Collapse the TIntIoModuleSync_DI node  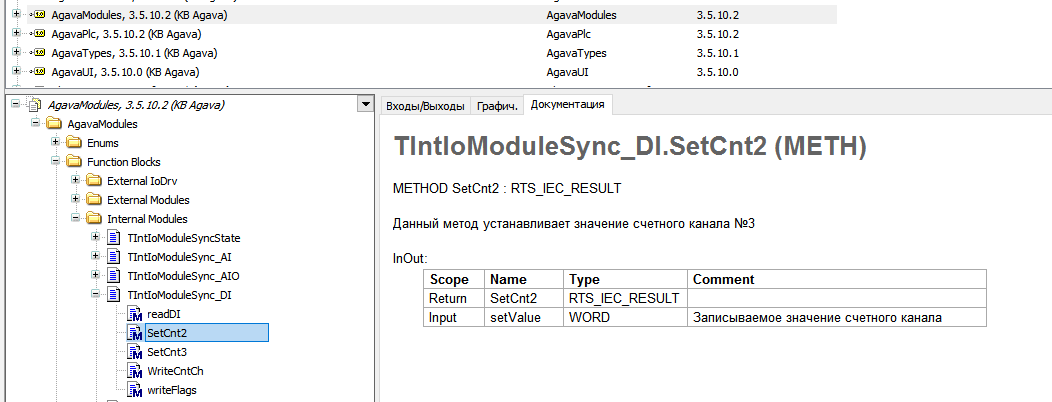[95, 295]
